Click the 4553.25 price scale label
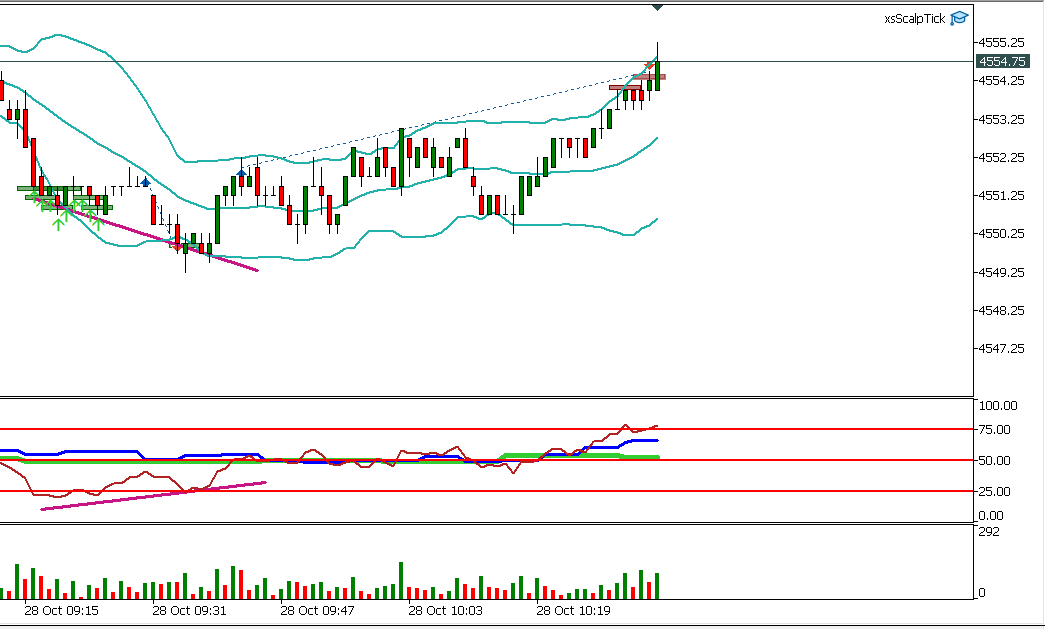 1001,119
